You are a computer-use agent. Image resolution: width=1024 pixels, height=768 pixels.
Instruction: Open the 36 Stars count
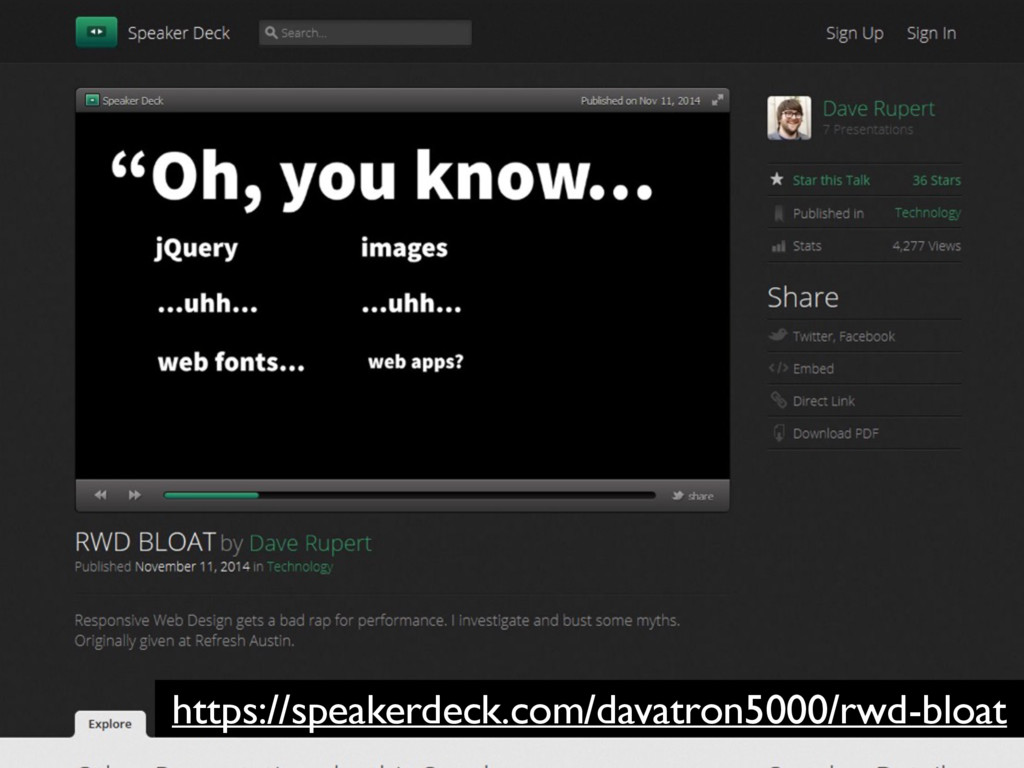pyautogui.click(x=936, y=180)
